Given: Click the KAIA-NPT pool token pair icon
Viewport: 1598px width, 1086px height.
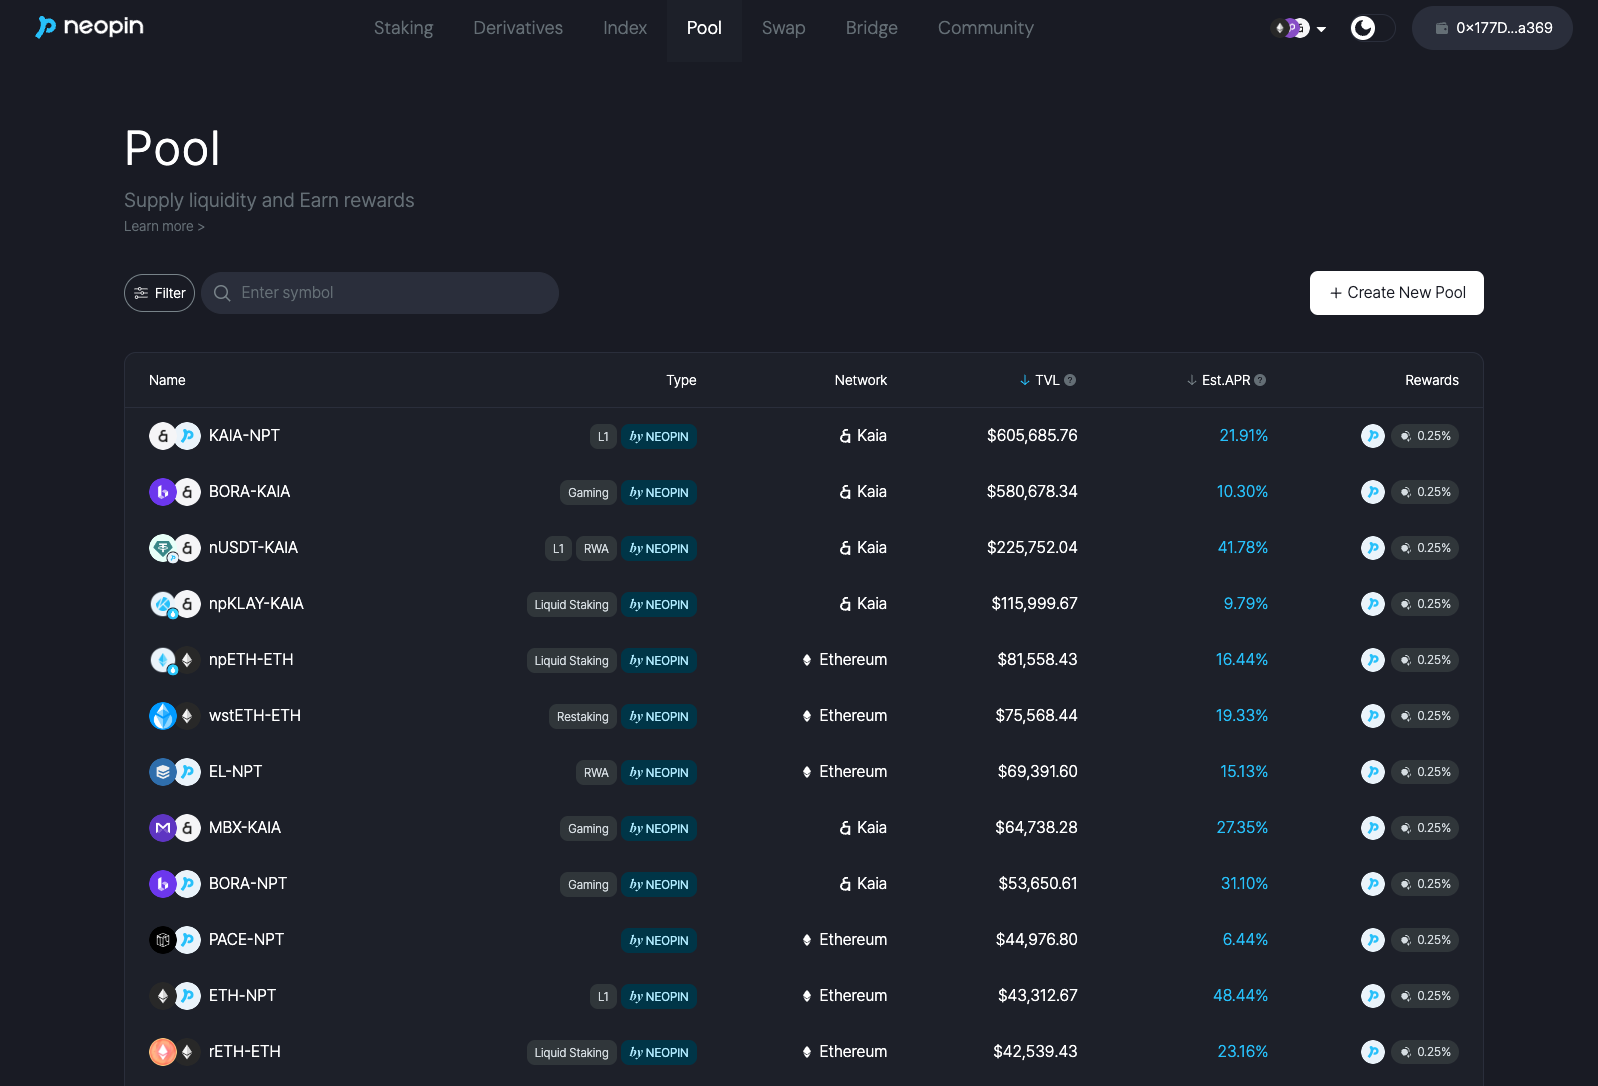Looking at the screenshot, I should (175, 436).
